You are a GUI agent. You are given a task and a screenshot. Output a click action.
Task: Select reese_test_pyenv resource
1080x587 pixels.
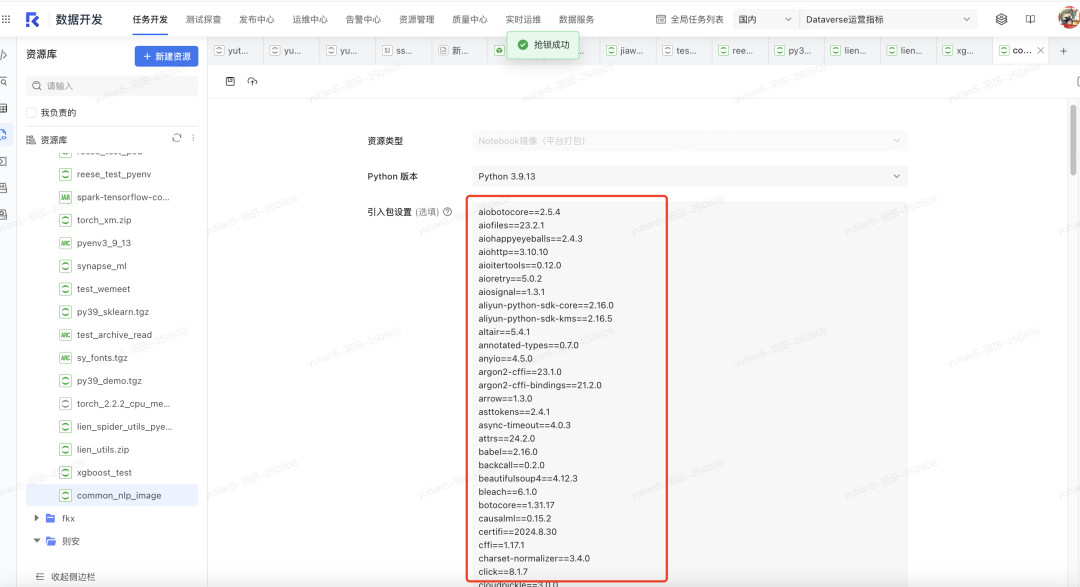point(112,174)
